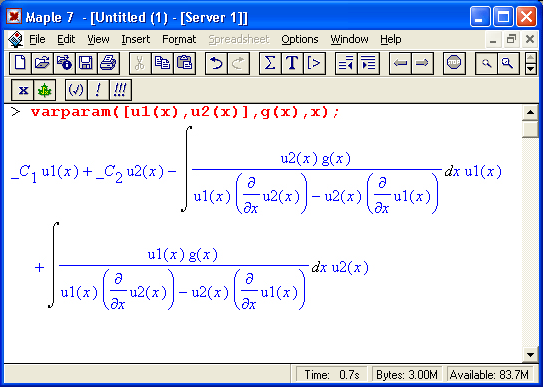Open the Insert menu
This screenshot has height=387, width=543.
click(x=136, y=39)
